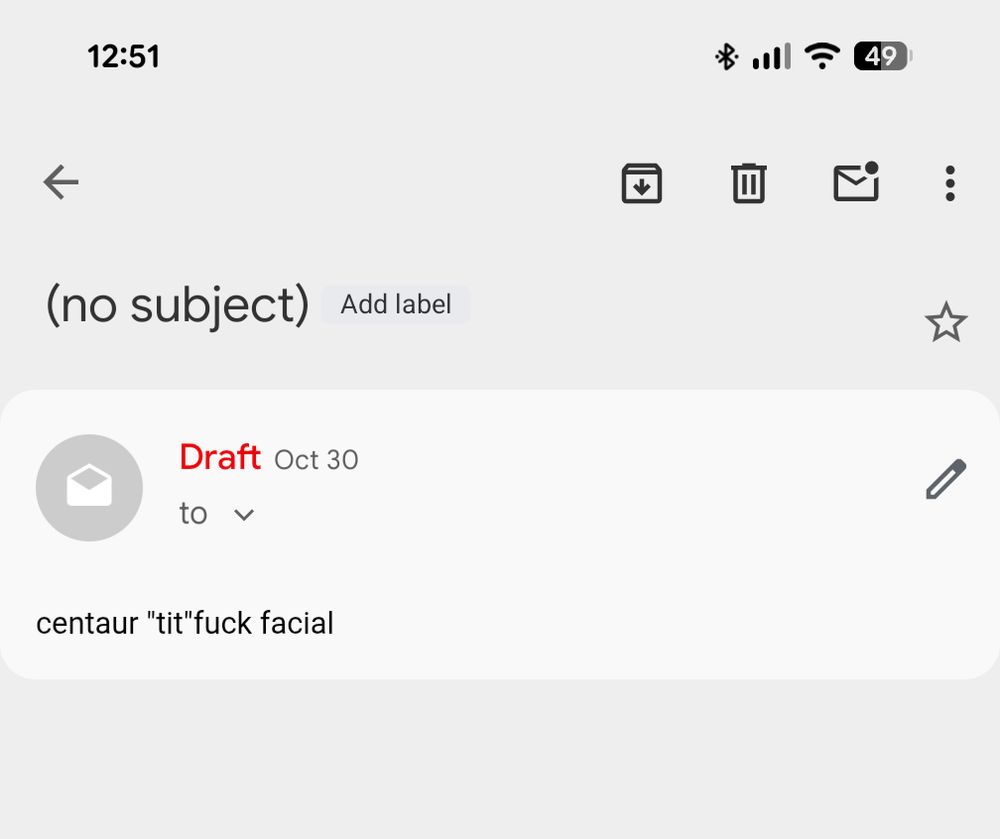Tap the cellular signal bars

[x=771, y=56]
